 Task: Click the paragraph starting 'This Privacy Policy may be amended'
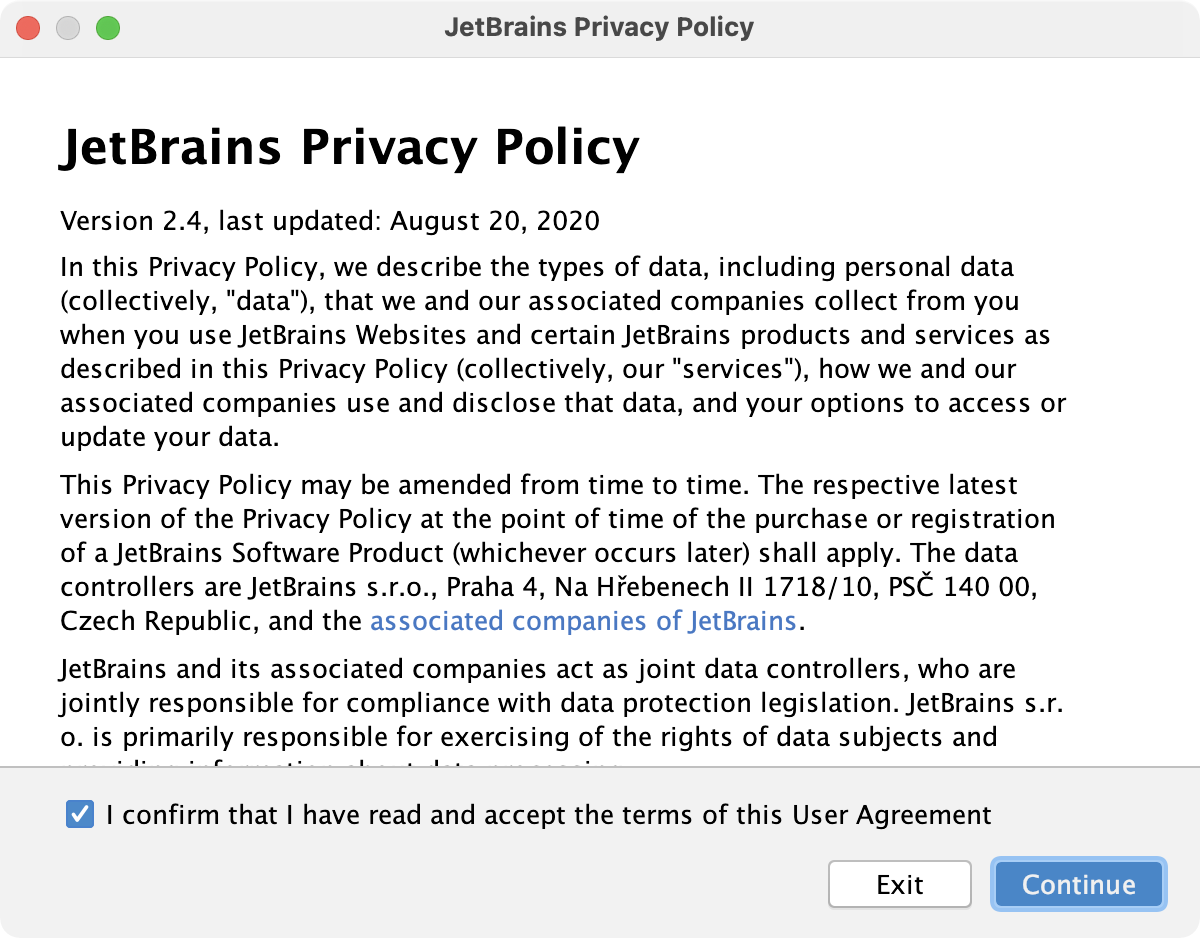558,553
